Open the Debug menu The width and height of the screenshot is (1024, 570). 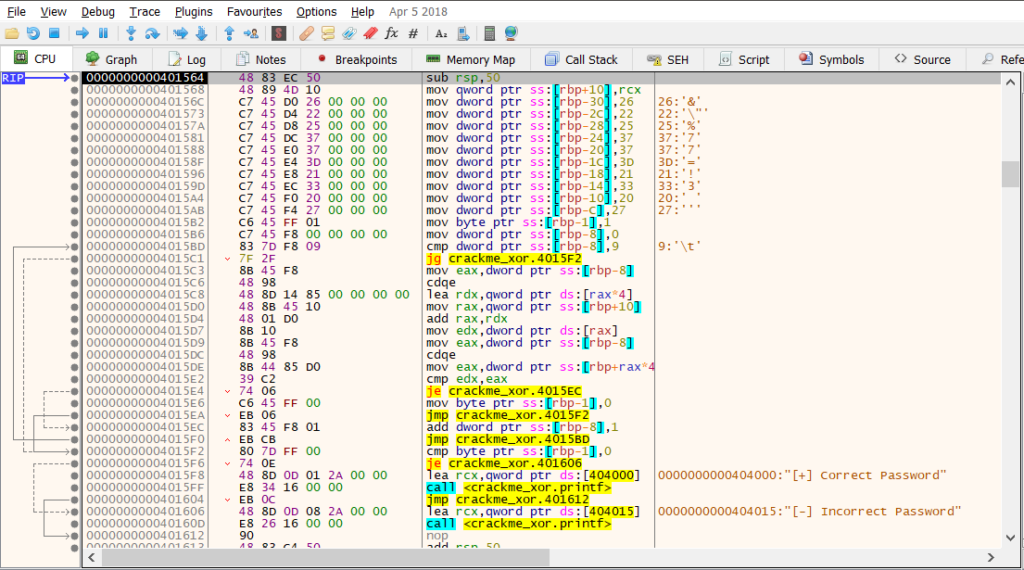(x=98, y=11)
